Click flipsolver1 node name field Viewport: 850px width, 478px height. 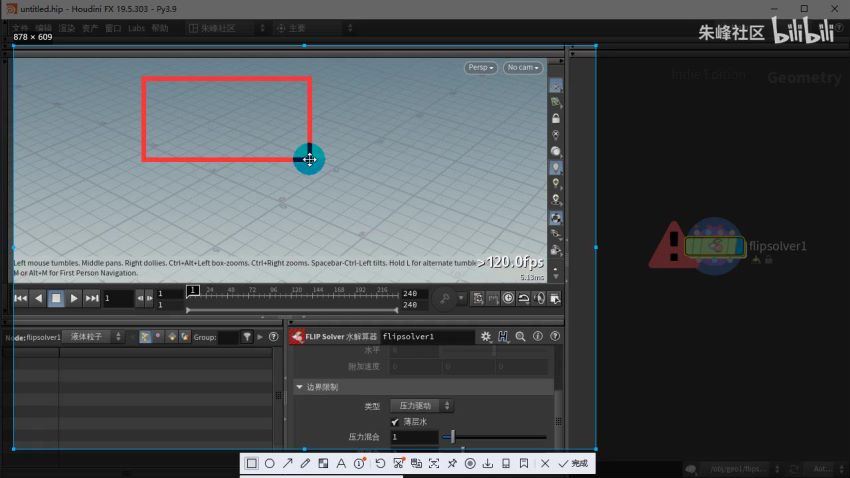tap(427, 337)
